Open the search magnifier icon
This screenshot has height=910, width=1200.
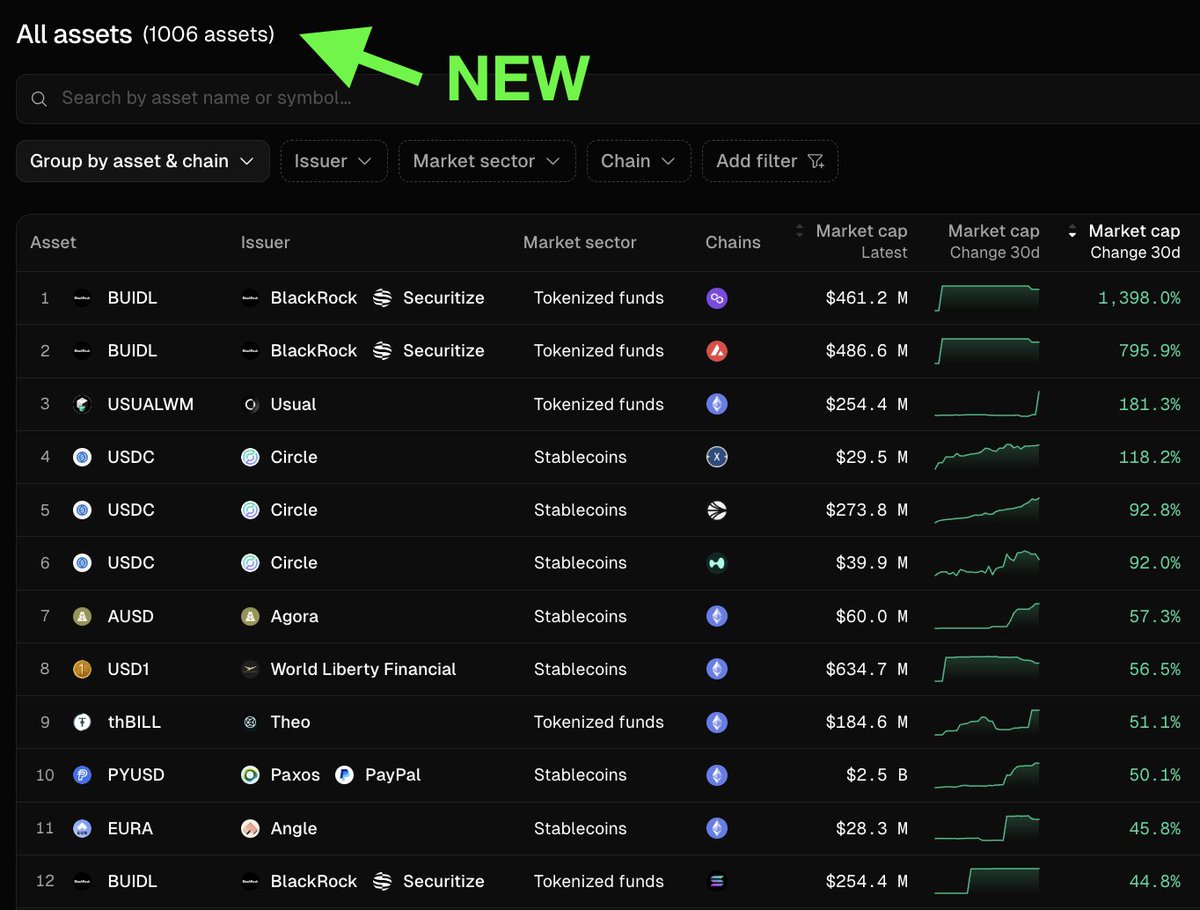click(38, 98)
